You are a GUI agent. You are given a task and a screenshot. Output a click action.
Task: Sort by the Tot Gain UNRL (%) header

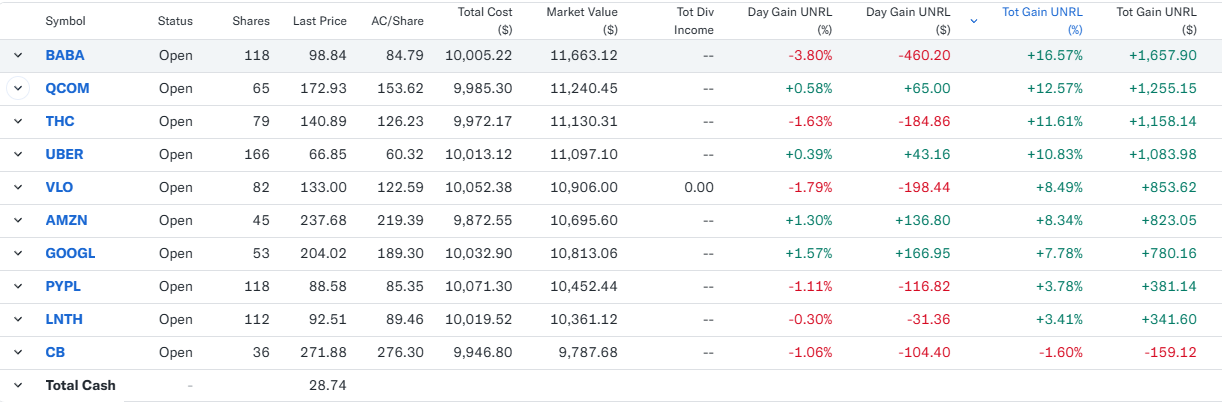click(1042, 21)
